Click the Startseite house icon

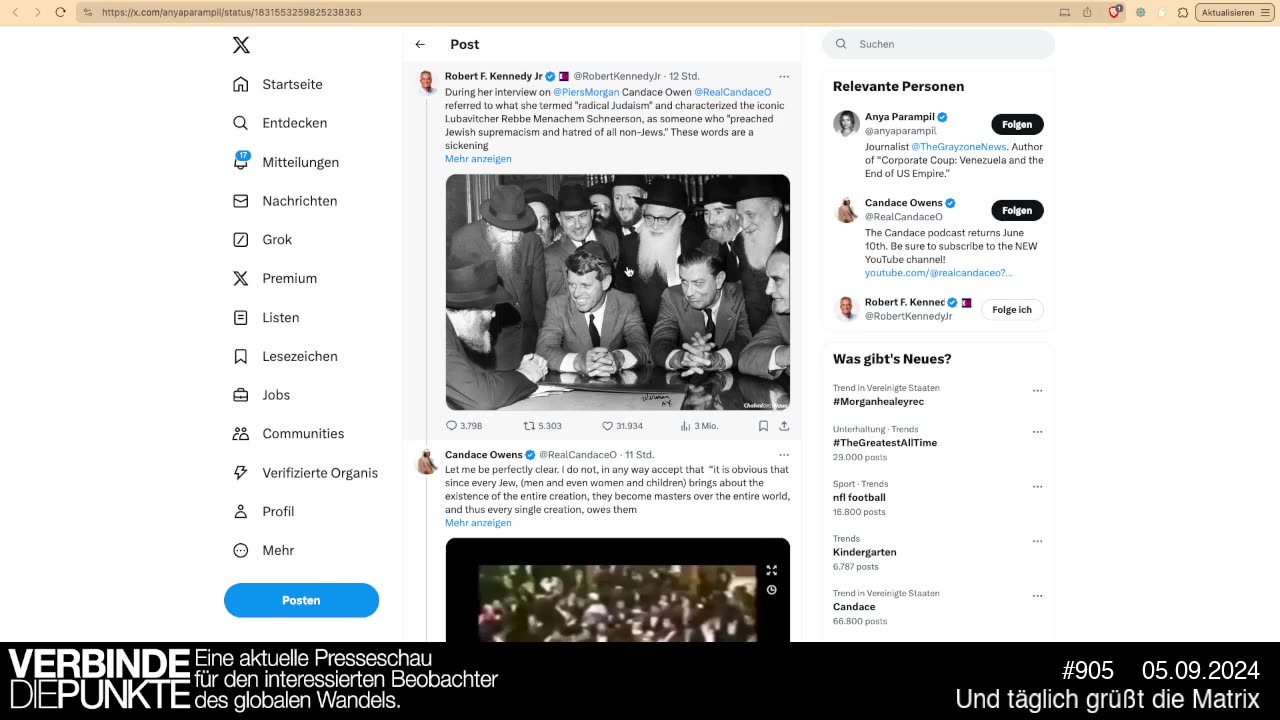coord(240,84)
